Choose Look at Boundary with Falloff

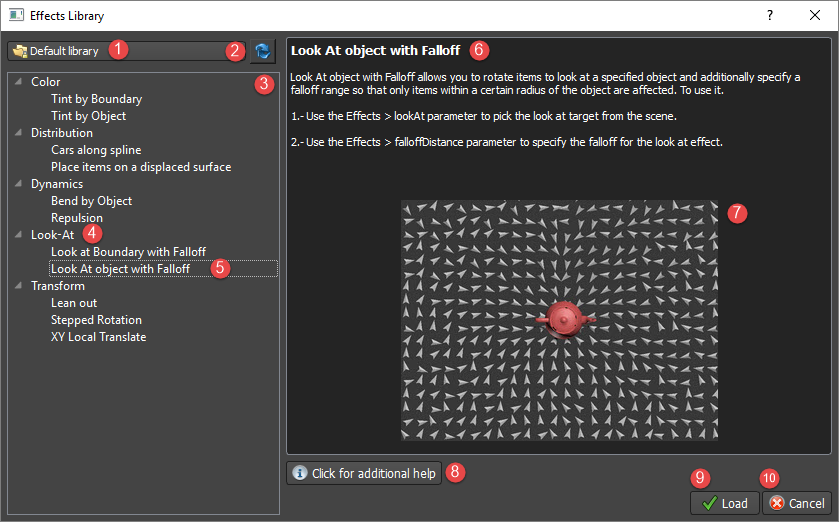pos(128,252)
